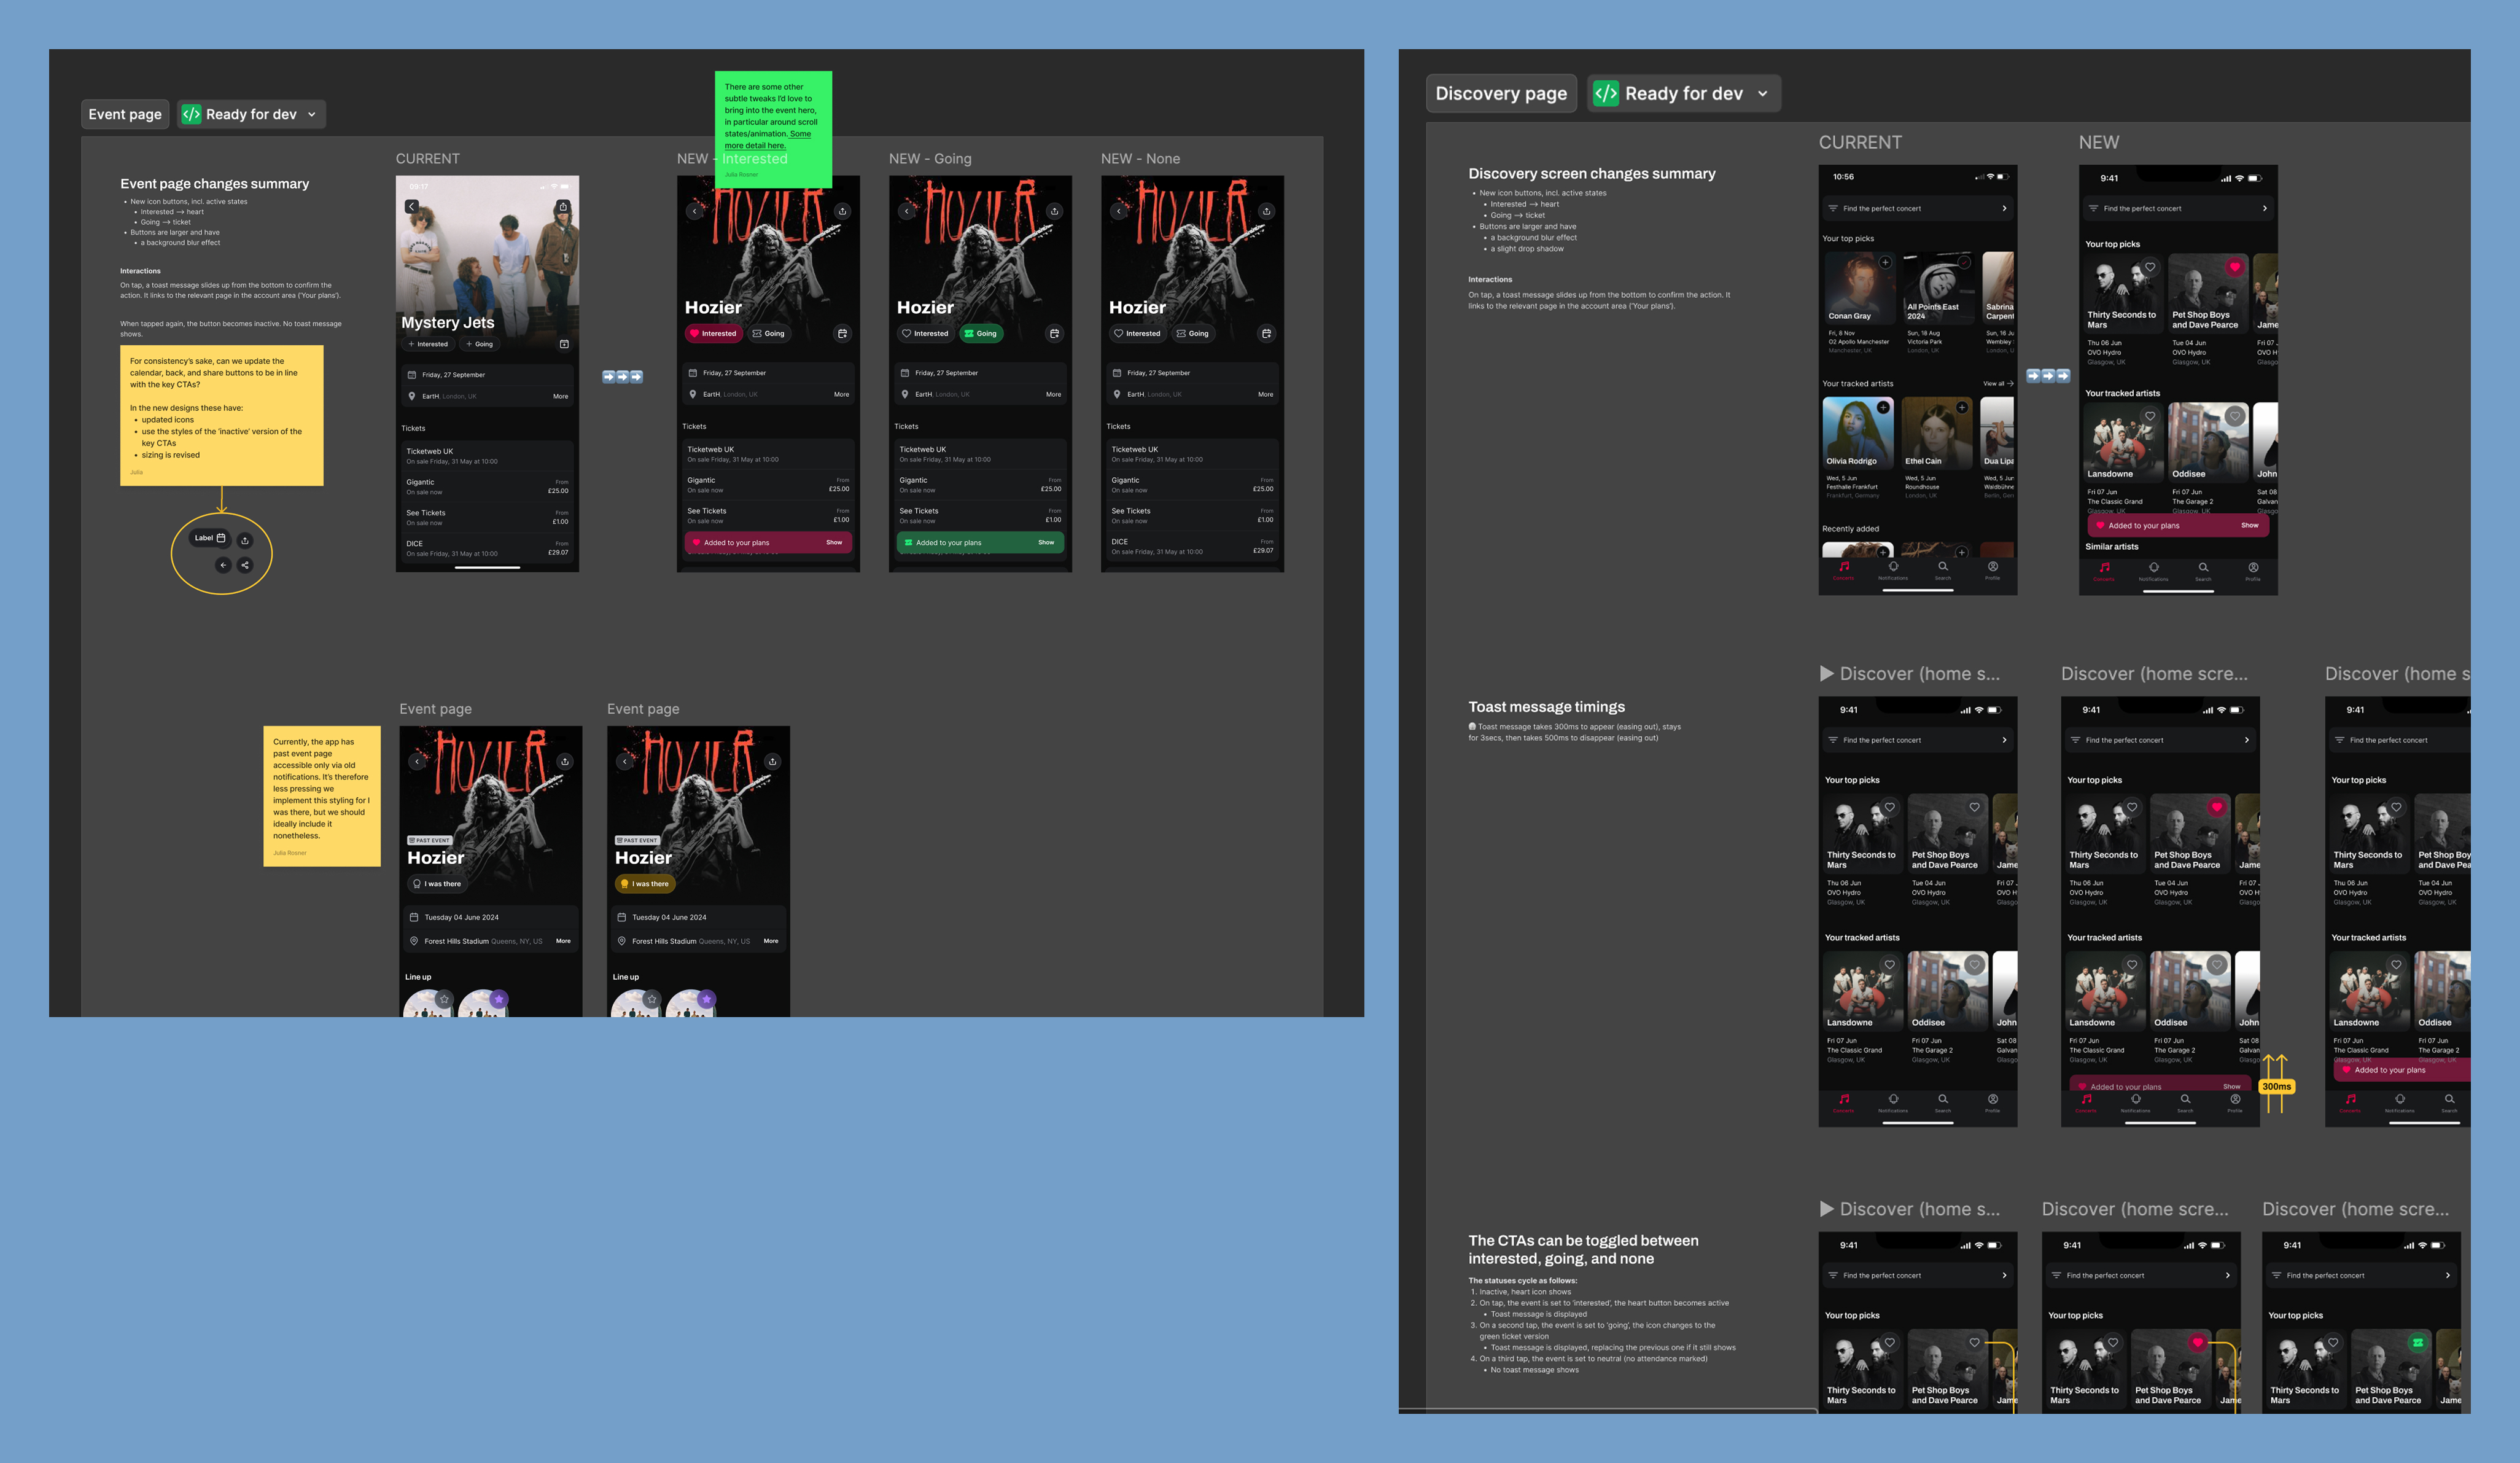Screen dimensions: 2520x1463
Task: Select the 'Event page' section label
Action: [x=125, y=114]
